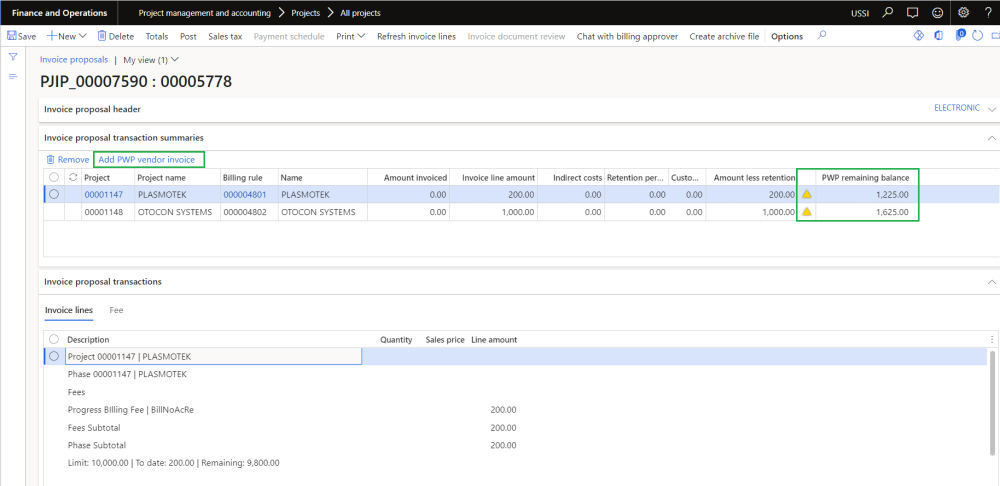This screenshot has width=1000, height=486.
Task: Click the settings gear icon
Action: pyautogui.click(x=963, y=13)
